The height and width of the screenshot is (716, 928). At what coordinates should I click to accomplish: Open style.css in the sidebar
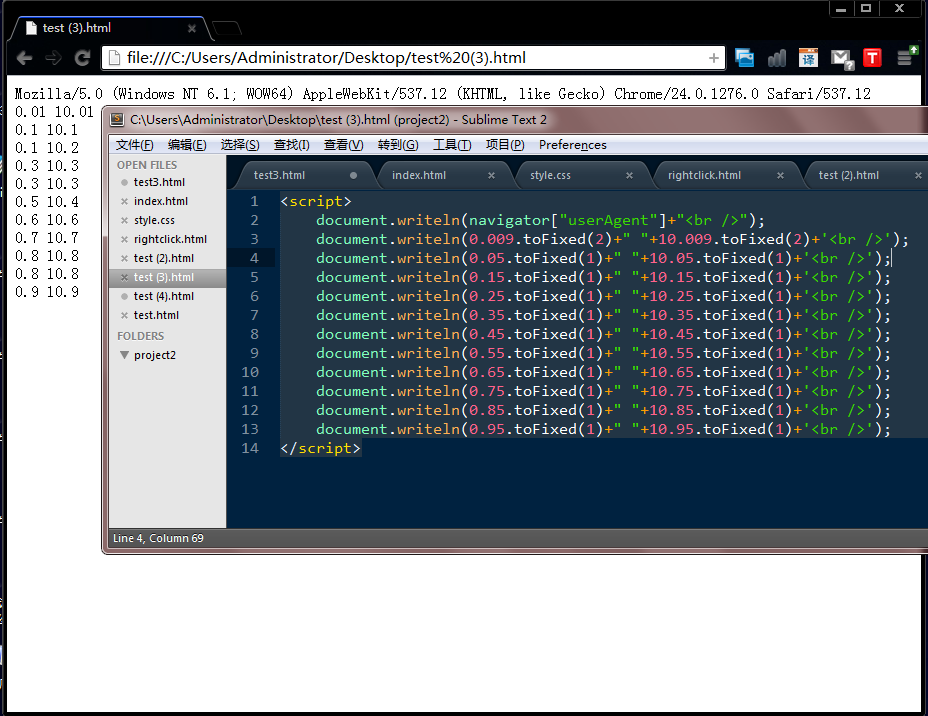[x=154, y=220]
